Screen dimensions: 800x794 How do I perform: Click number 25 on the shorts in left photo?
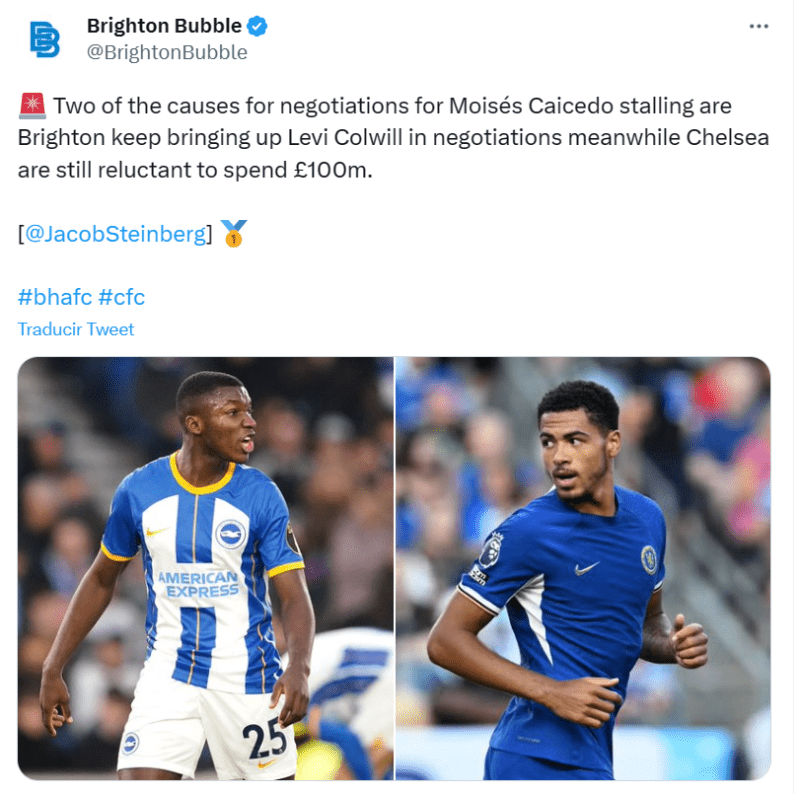tap(264, 738)
